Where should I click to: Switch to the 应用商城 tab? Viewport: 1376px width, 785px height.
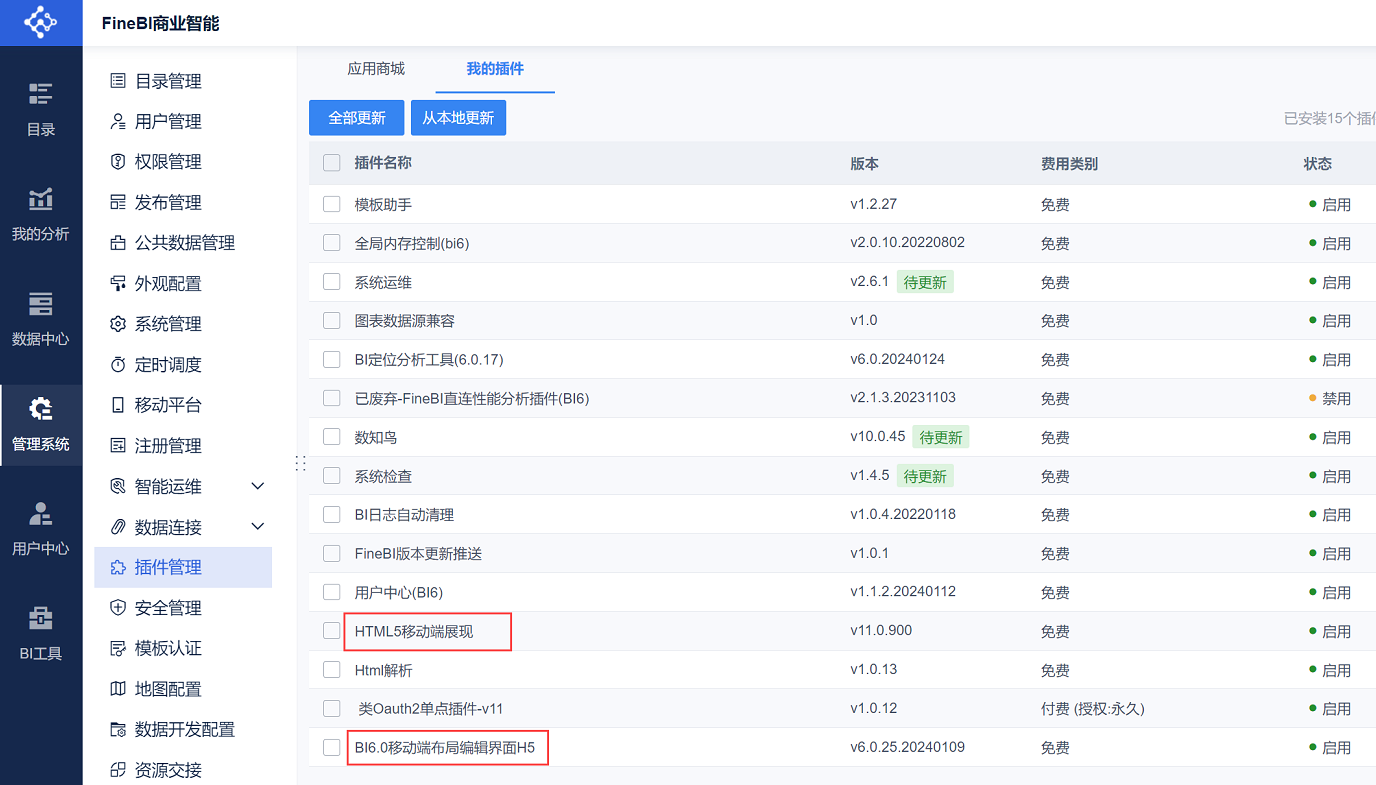tap(376, 69)
